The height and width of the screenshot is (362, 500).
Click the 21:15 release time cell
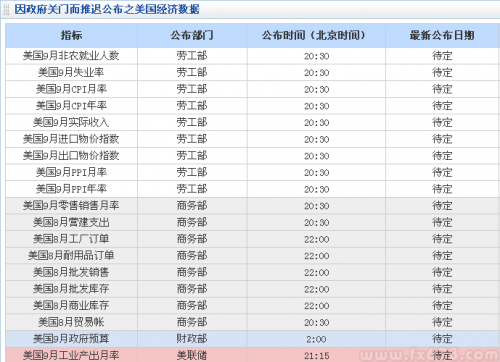tap(316, 356)
